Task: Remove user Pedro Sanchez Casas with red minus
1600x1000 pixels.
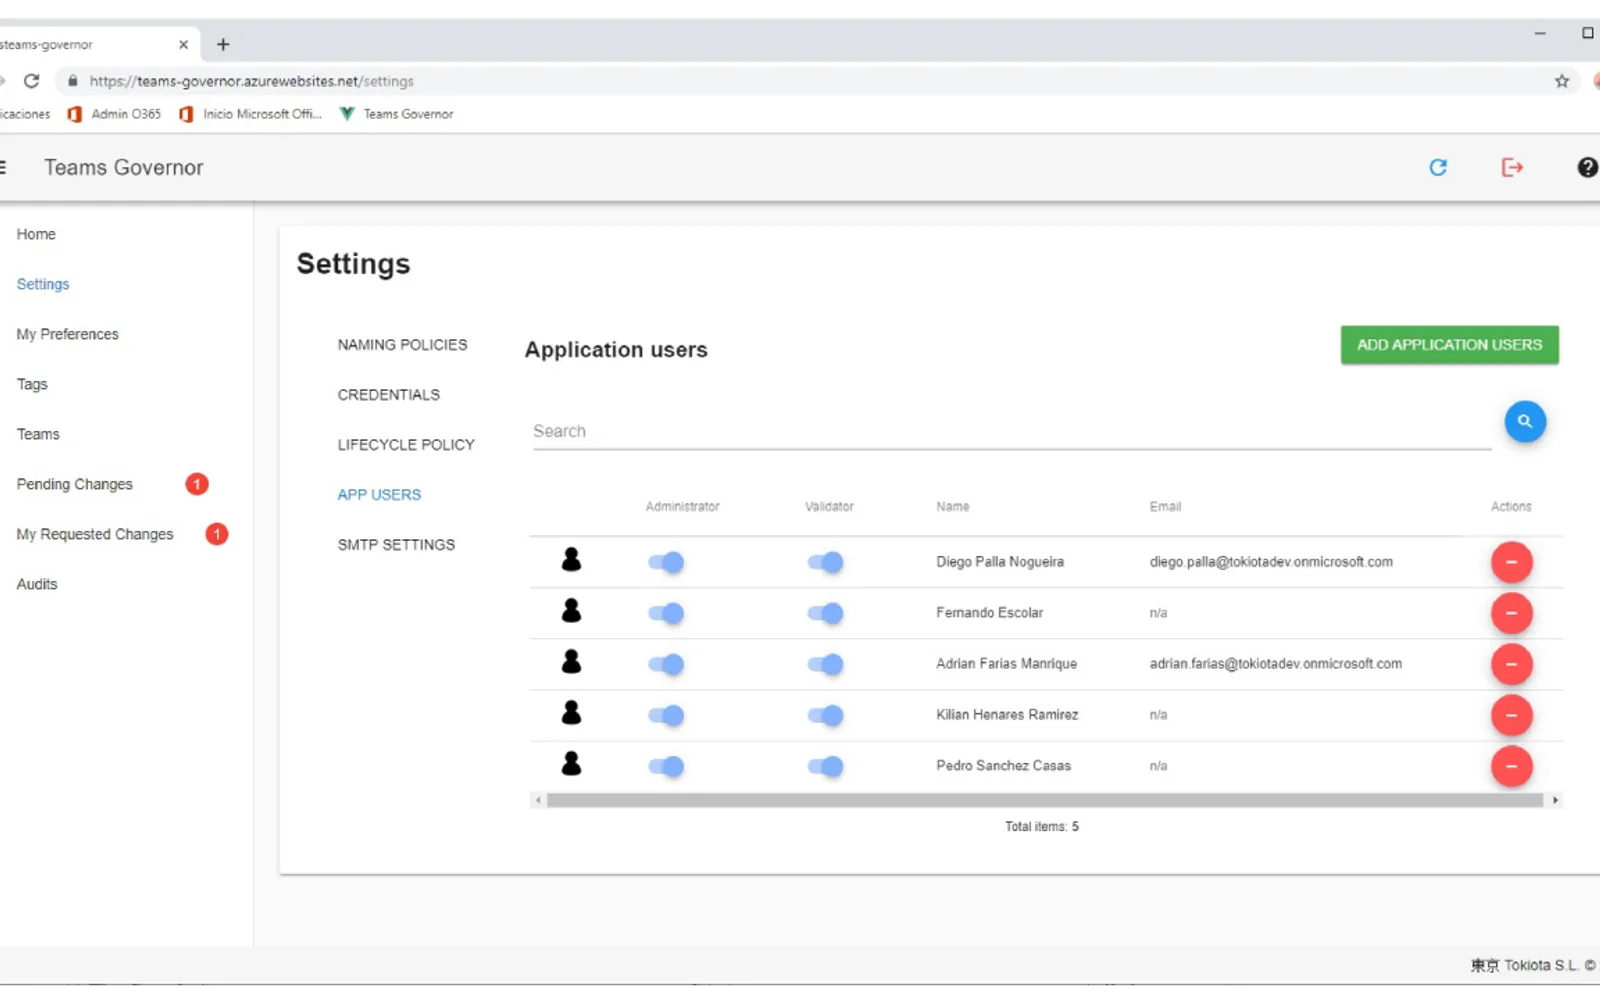Action: pyautogui.click(x=1512, y=766)
